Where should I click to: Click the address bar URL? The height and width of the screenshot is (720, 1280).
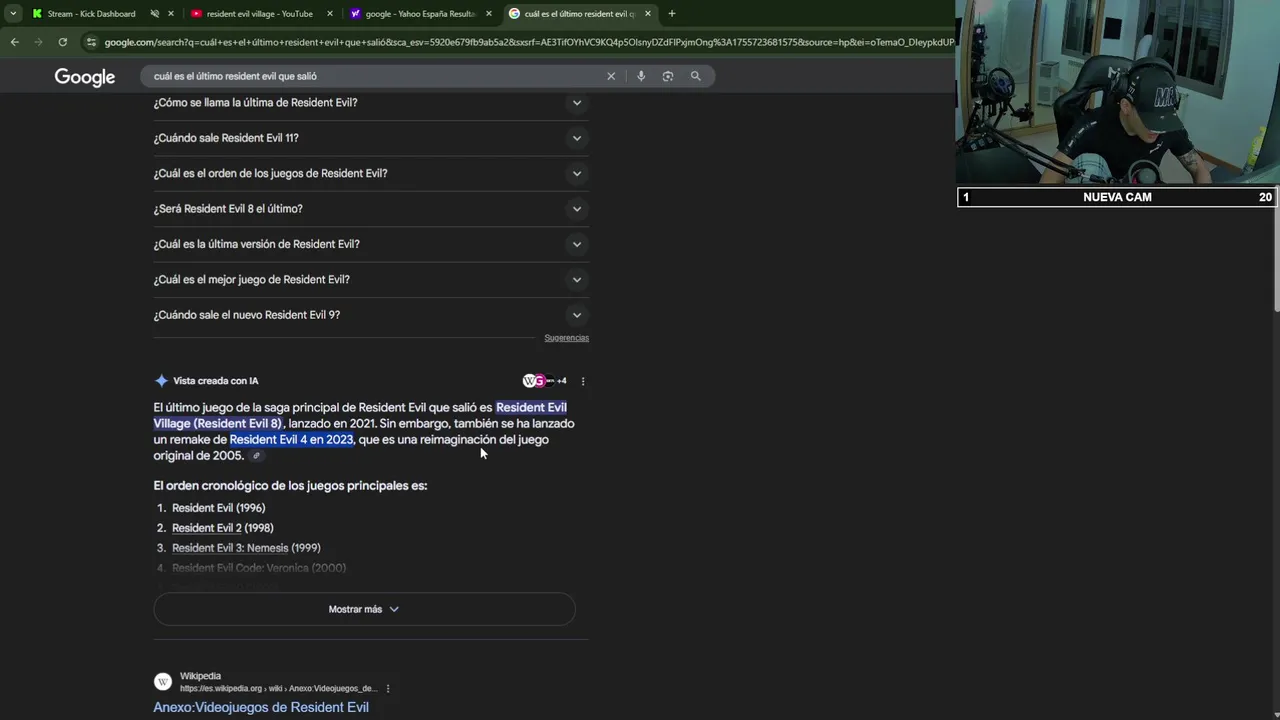528,42
